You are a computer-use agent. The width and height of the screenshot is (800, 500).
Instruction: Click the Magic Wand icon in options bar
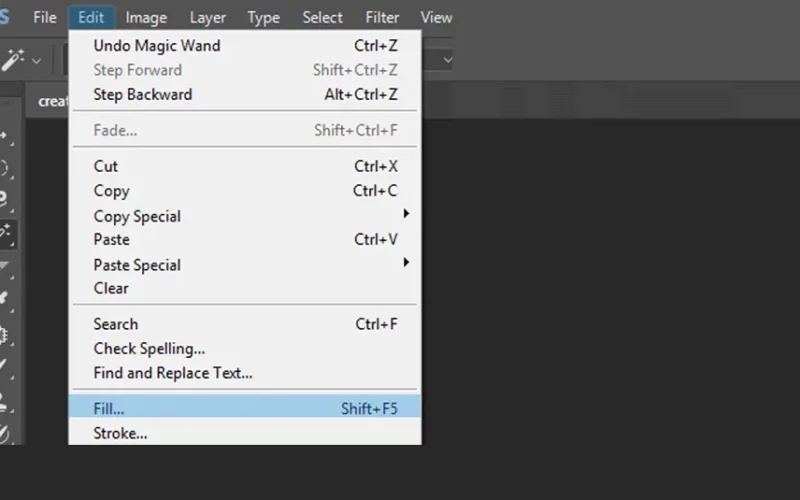12,60
